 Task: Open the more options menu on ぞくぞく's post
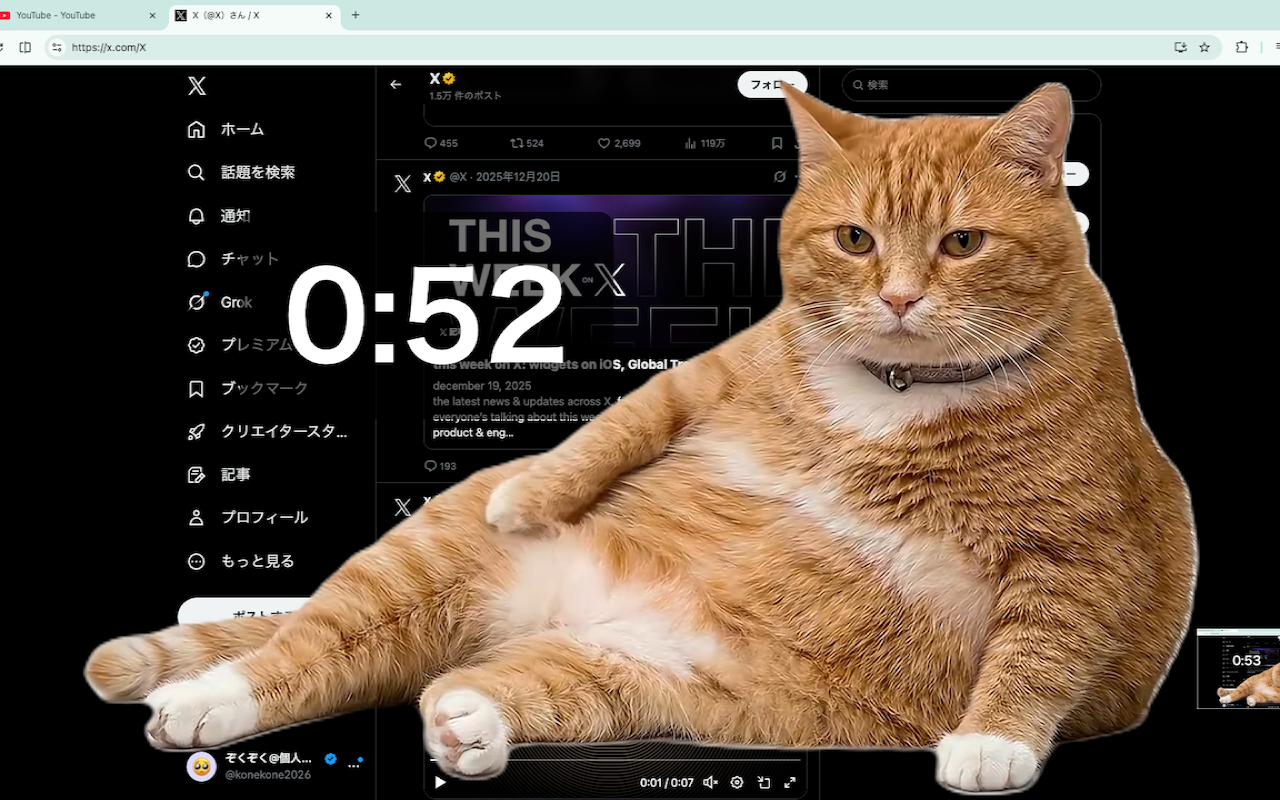tap(354, 762)
